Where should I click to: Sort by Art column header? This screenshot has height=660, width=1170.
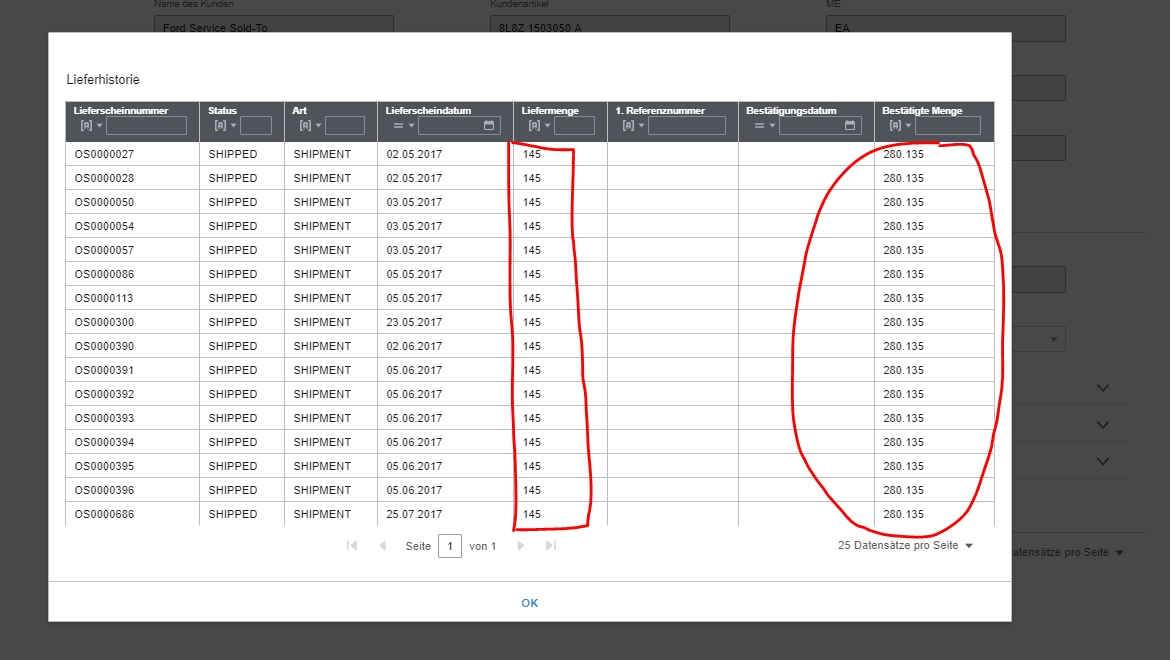click(x=299, y=110)
